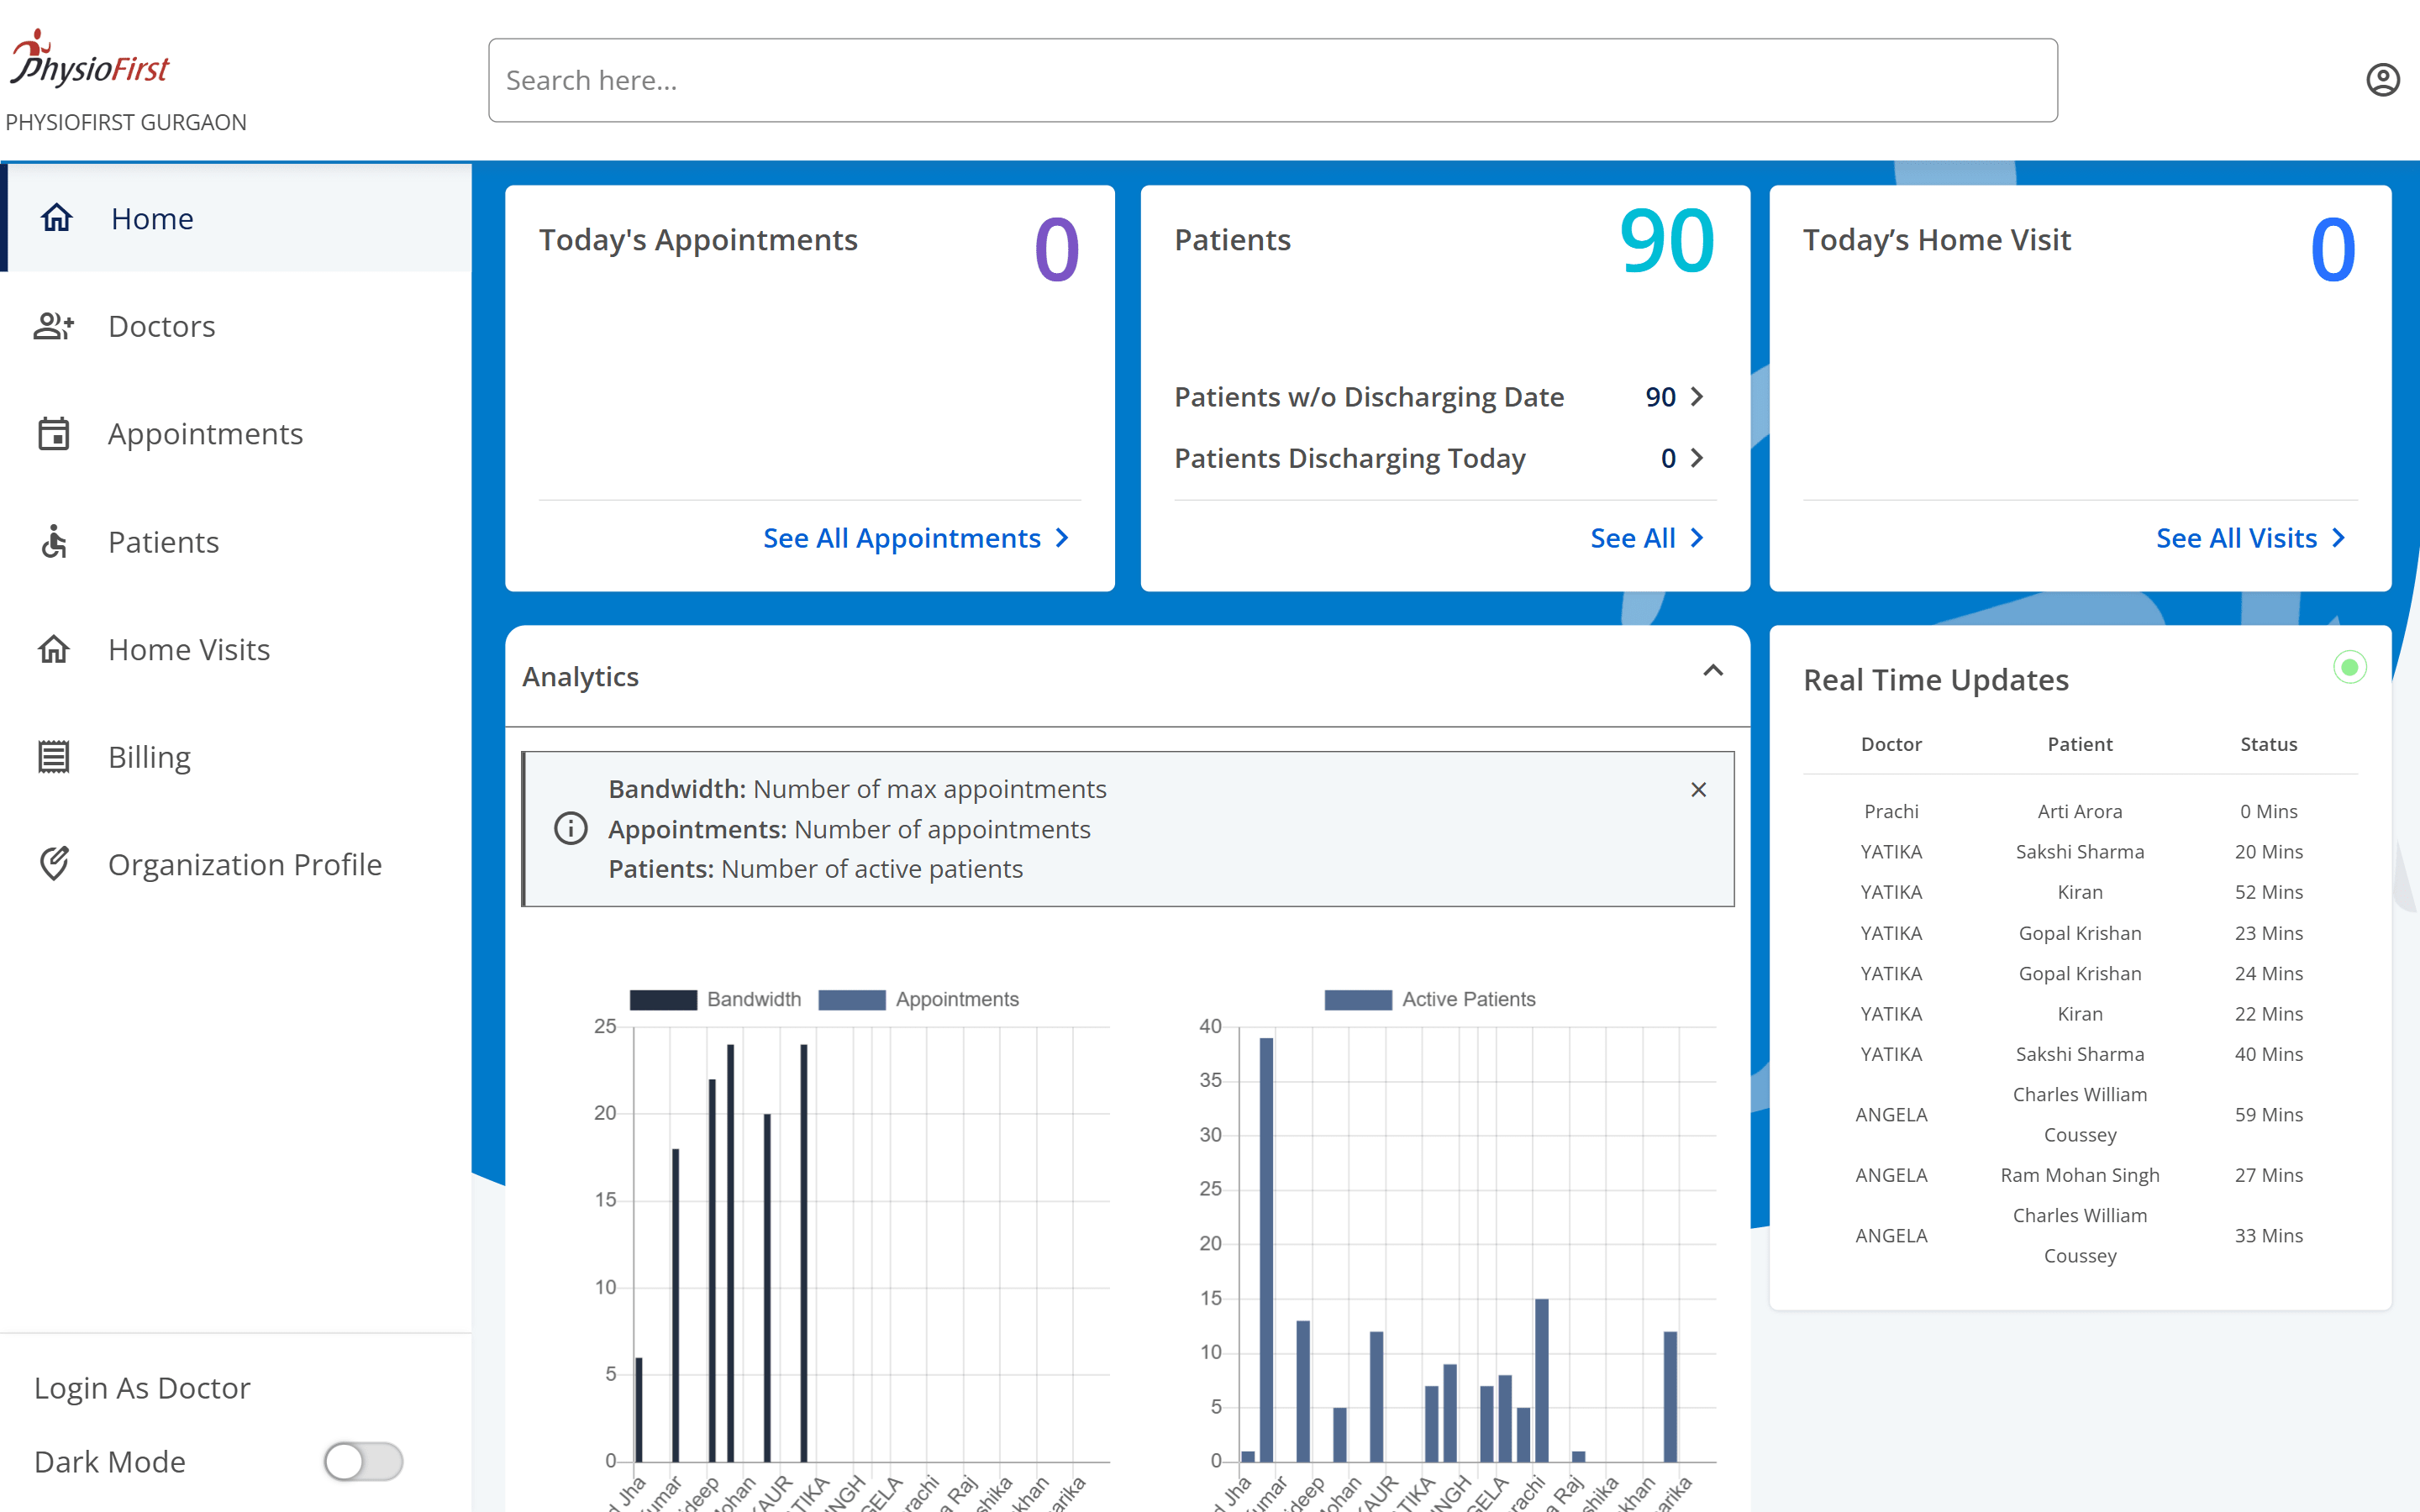
Task: Focus the Search here input field
Action: click(1273, 80)
